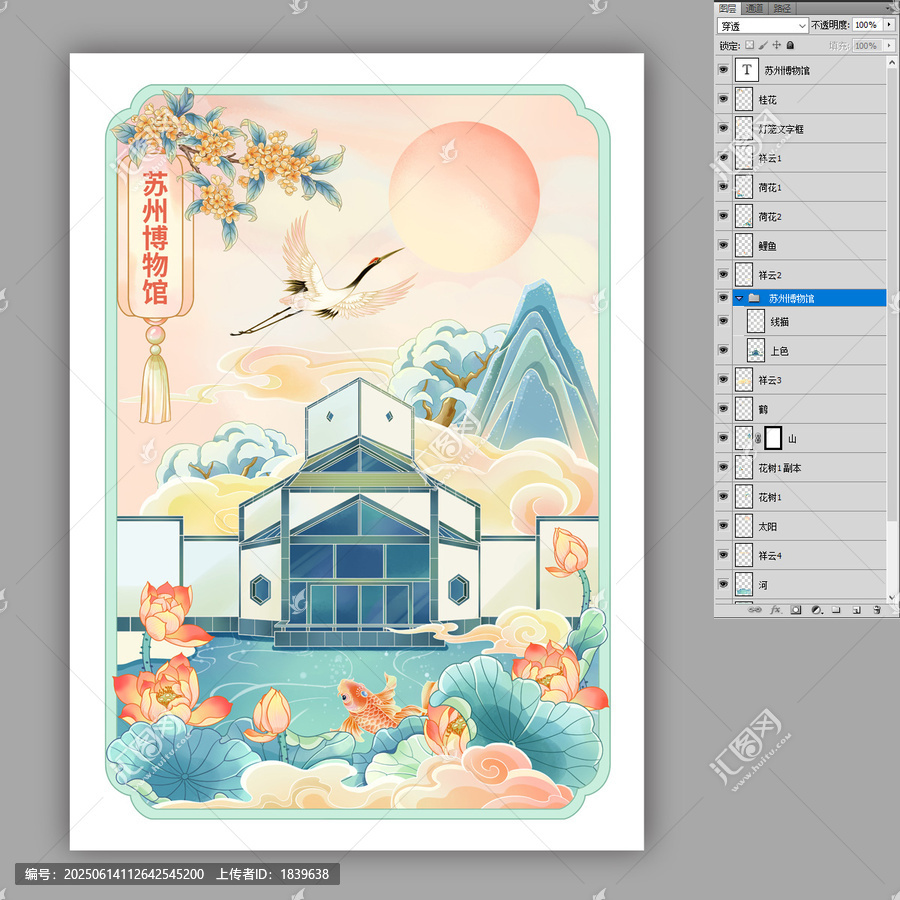Click the T icon of the text layer
This screenshot has width=900, height=900.
746,70
